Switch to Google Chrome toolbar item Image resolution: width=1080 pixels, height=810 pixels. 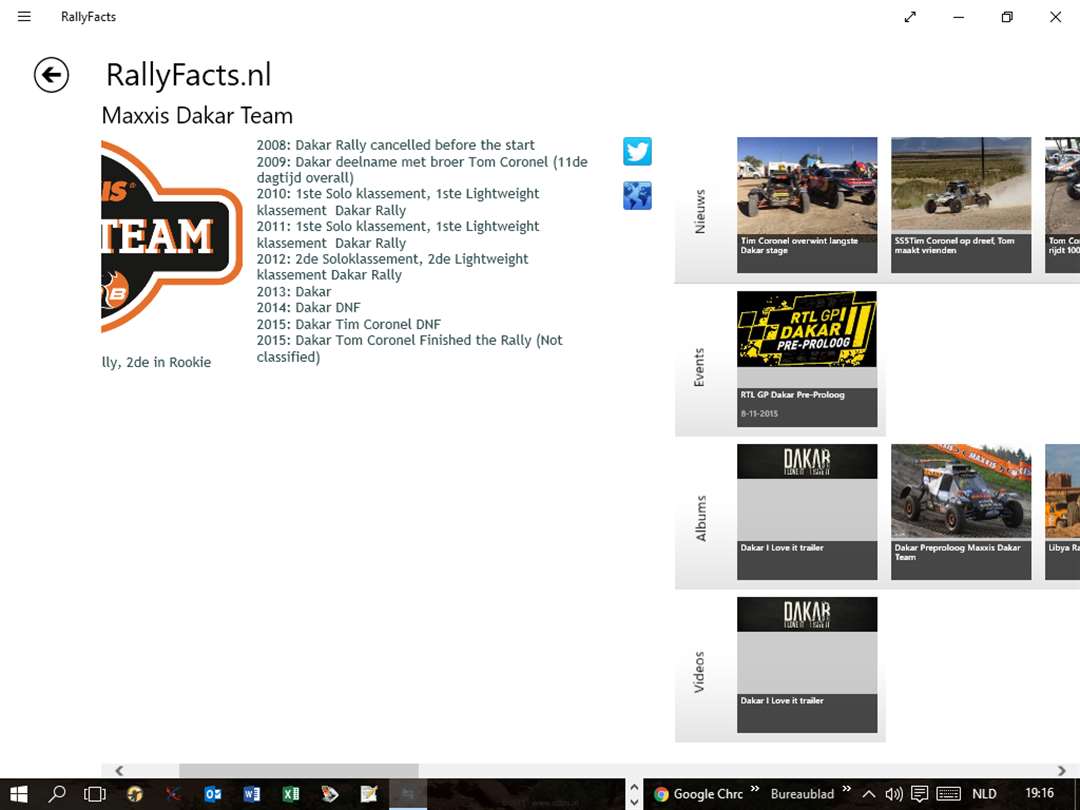pyautogui.click(x=698, y=794)
